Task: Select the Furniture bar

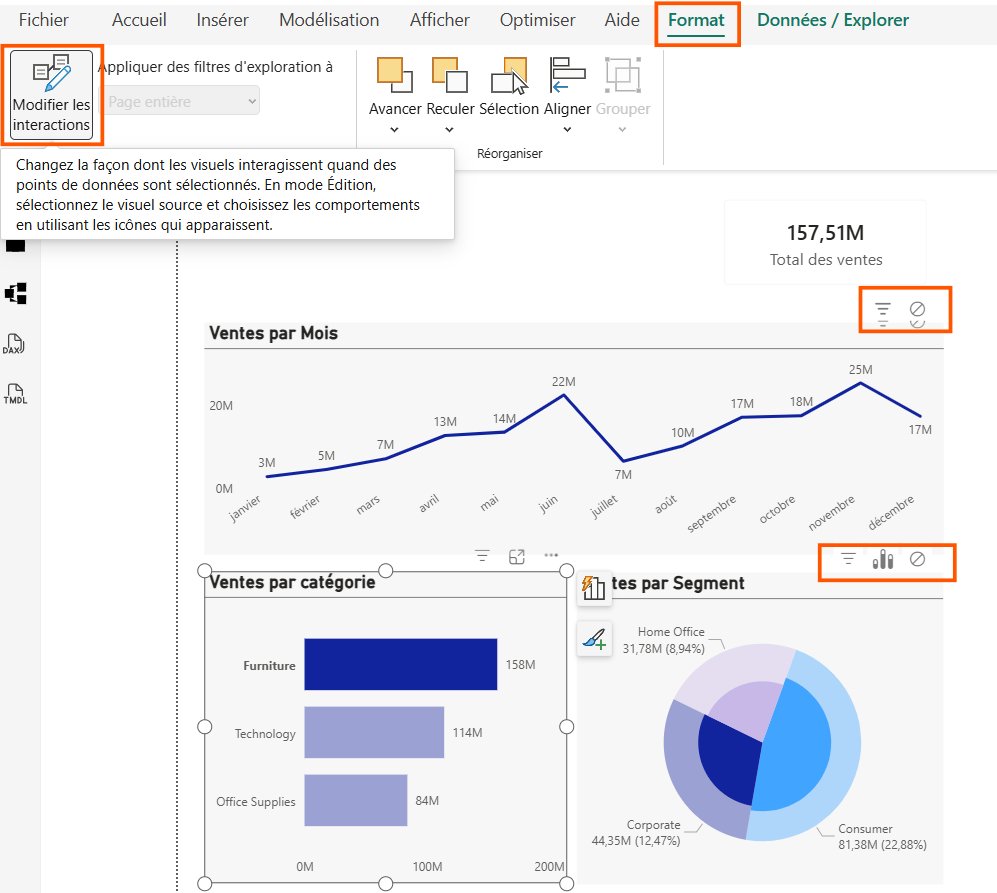Action: point(401,665)
